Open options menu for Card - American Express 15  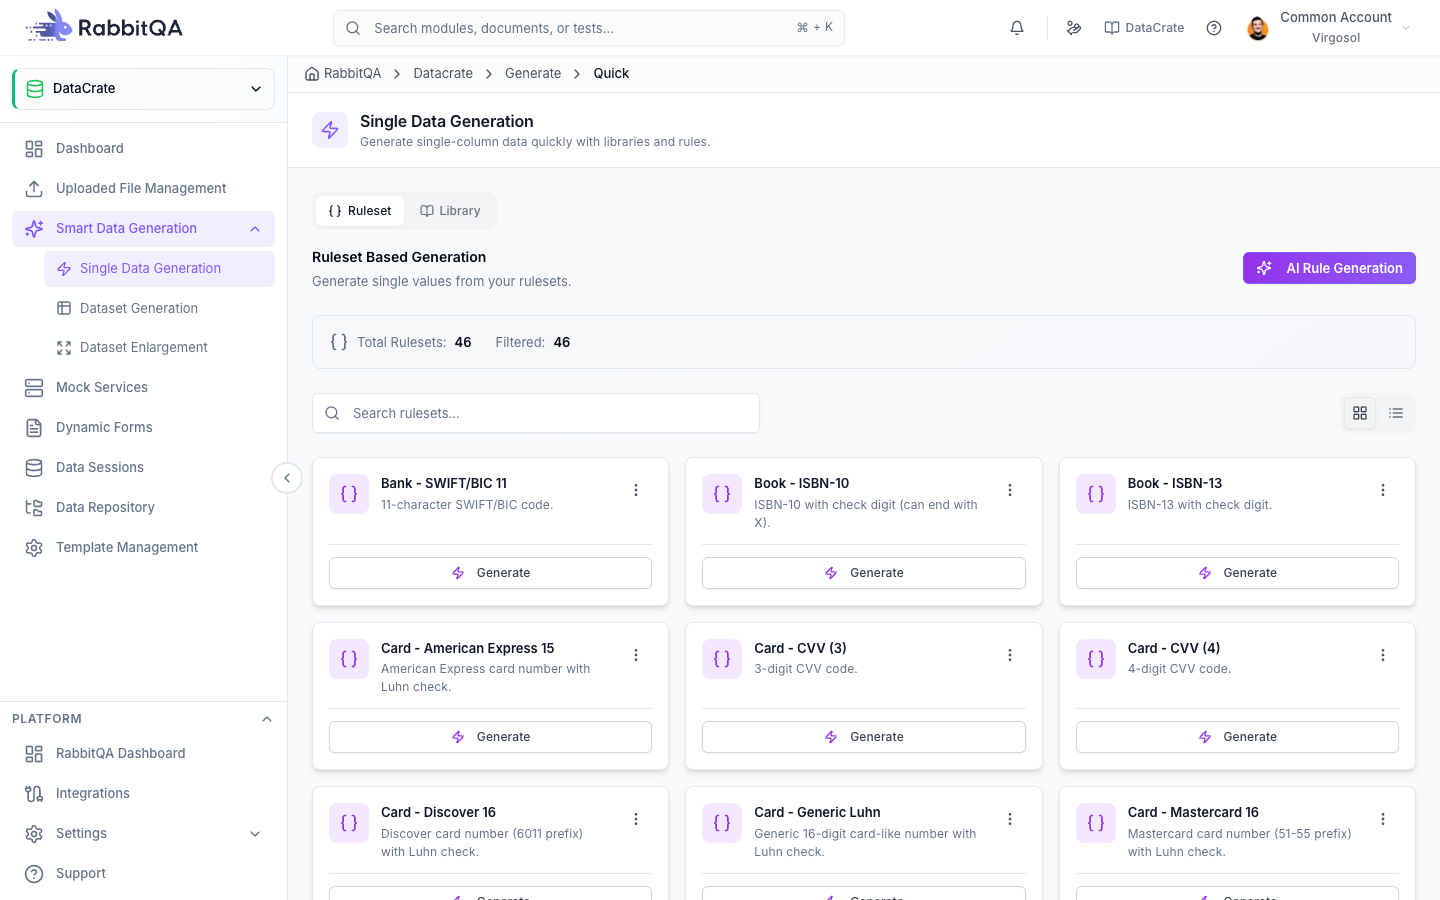click(x=636, y=655)
